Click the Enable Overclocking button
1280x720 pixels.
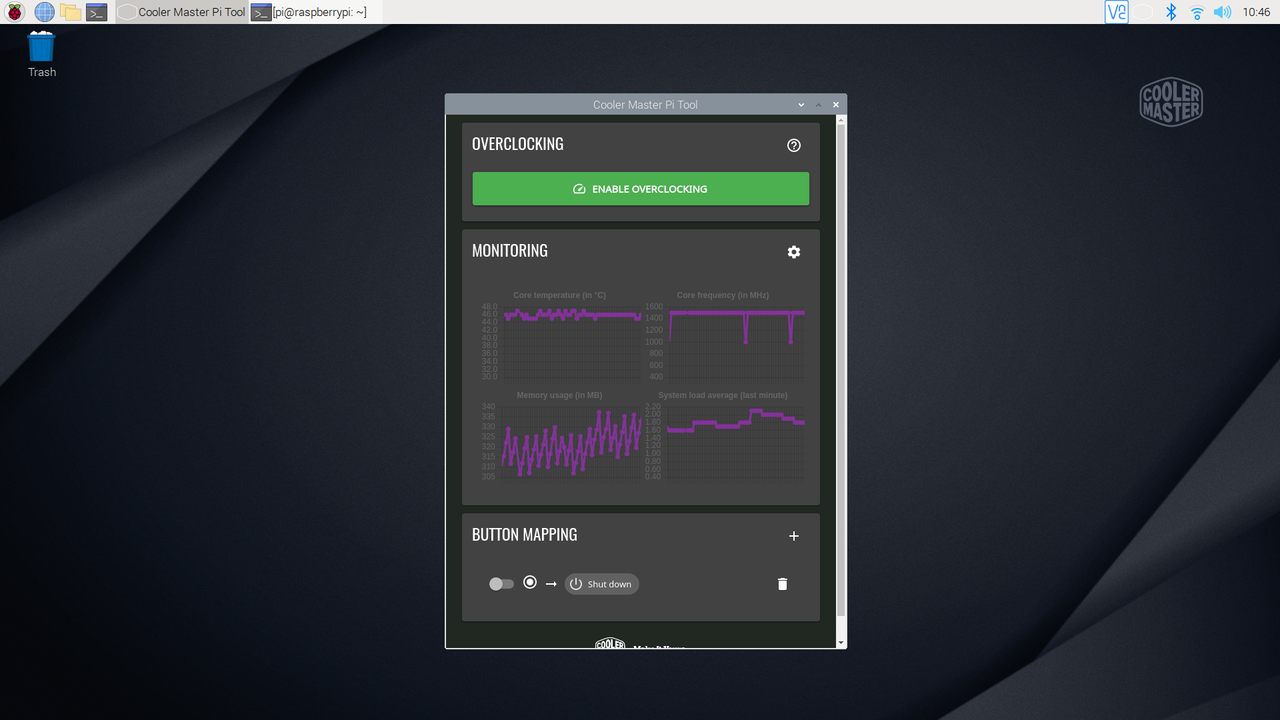click(641, 189)
